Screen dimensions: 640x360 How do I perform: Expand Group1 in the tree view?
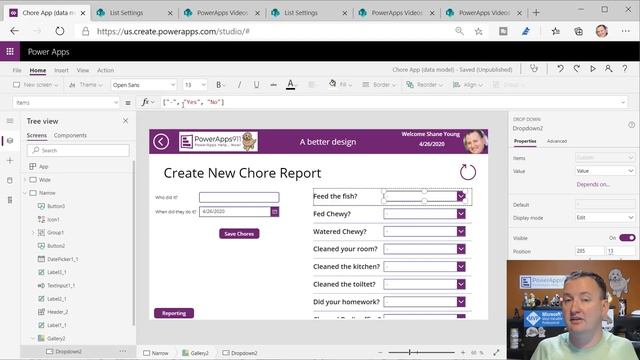tap(33, 232)
